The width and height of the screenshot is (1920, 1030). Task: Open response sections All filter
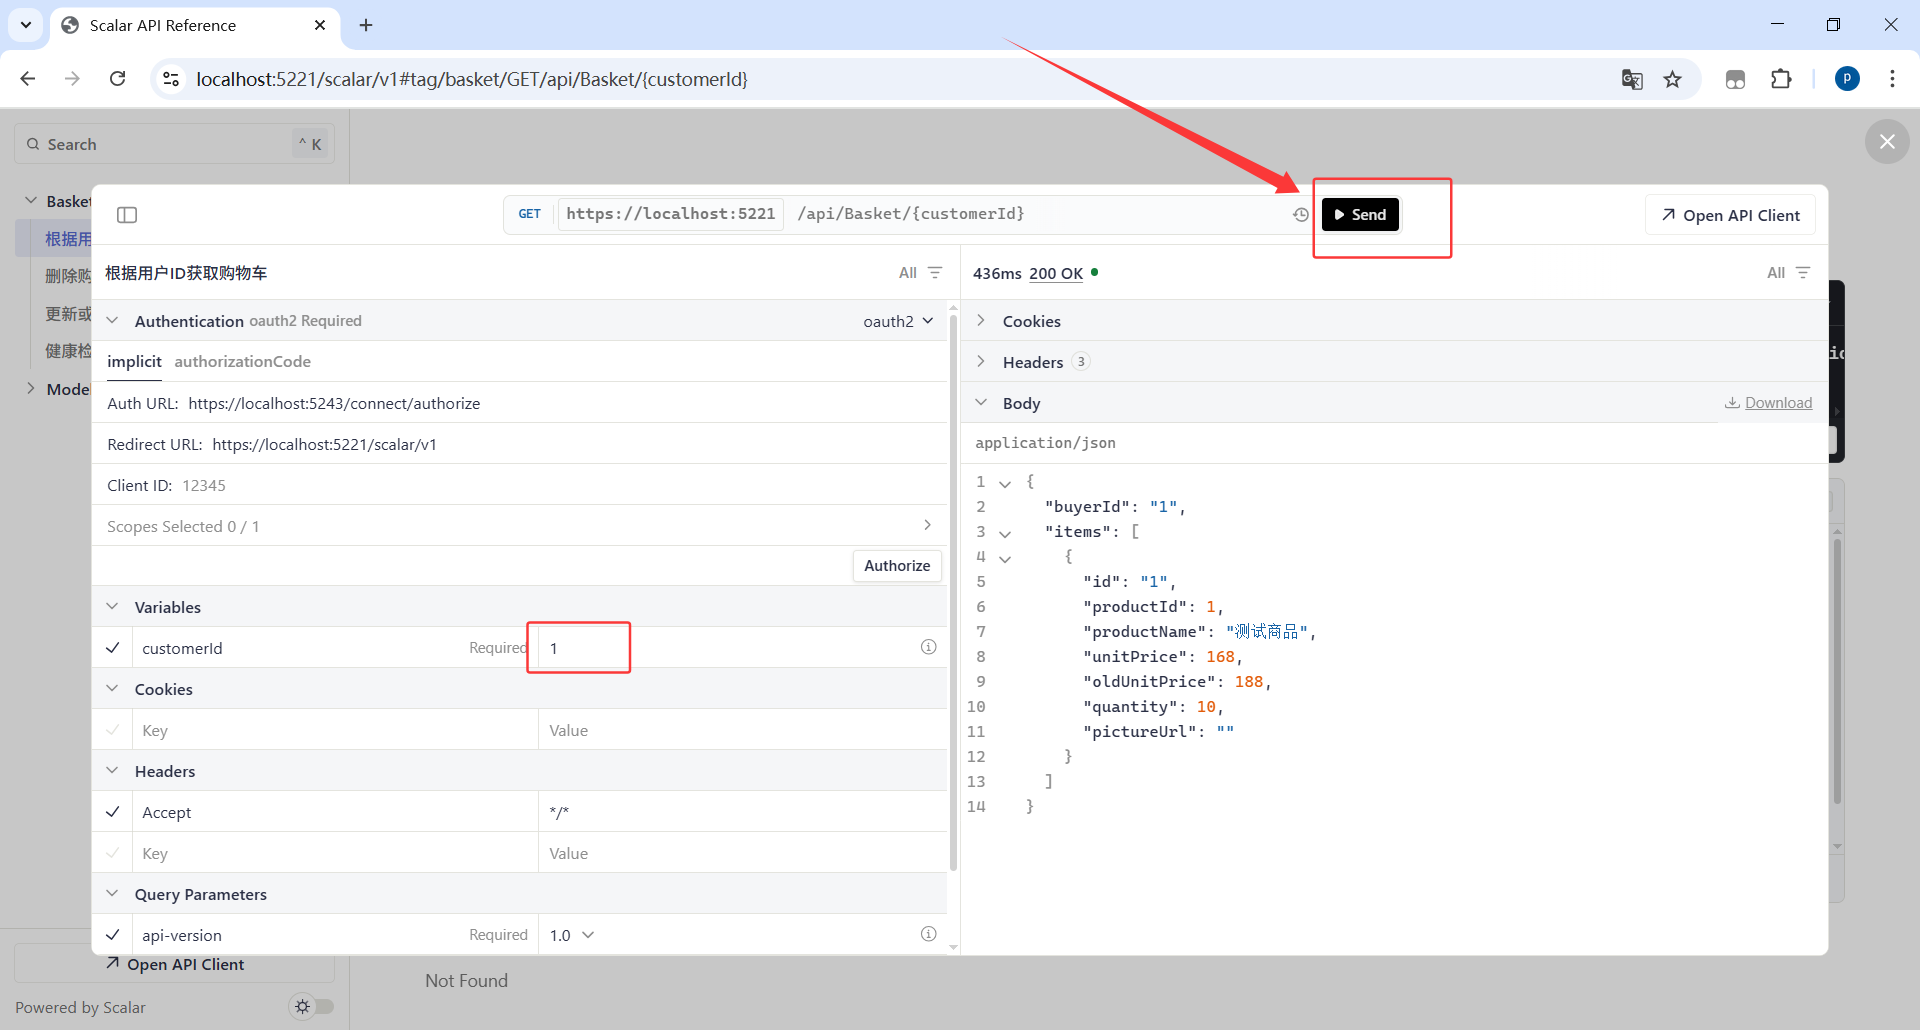pos(1788,273)
